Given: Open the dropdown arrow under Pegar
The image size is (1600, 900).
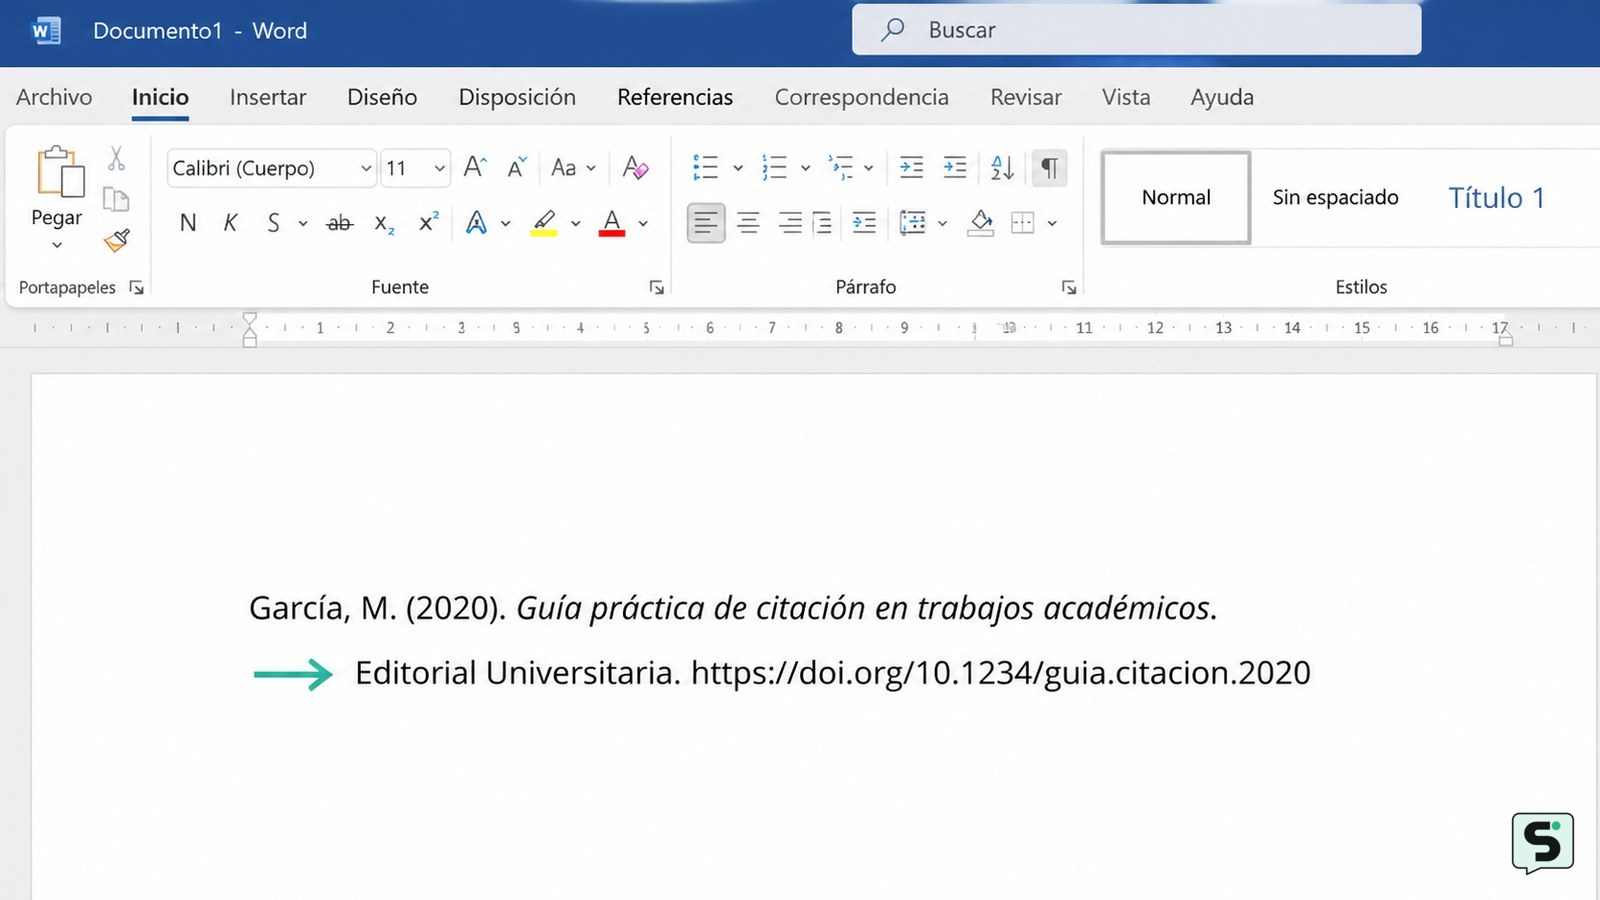Looking at the screenshot, I should tap(57, 245).
